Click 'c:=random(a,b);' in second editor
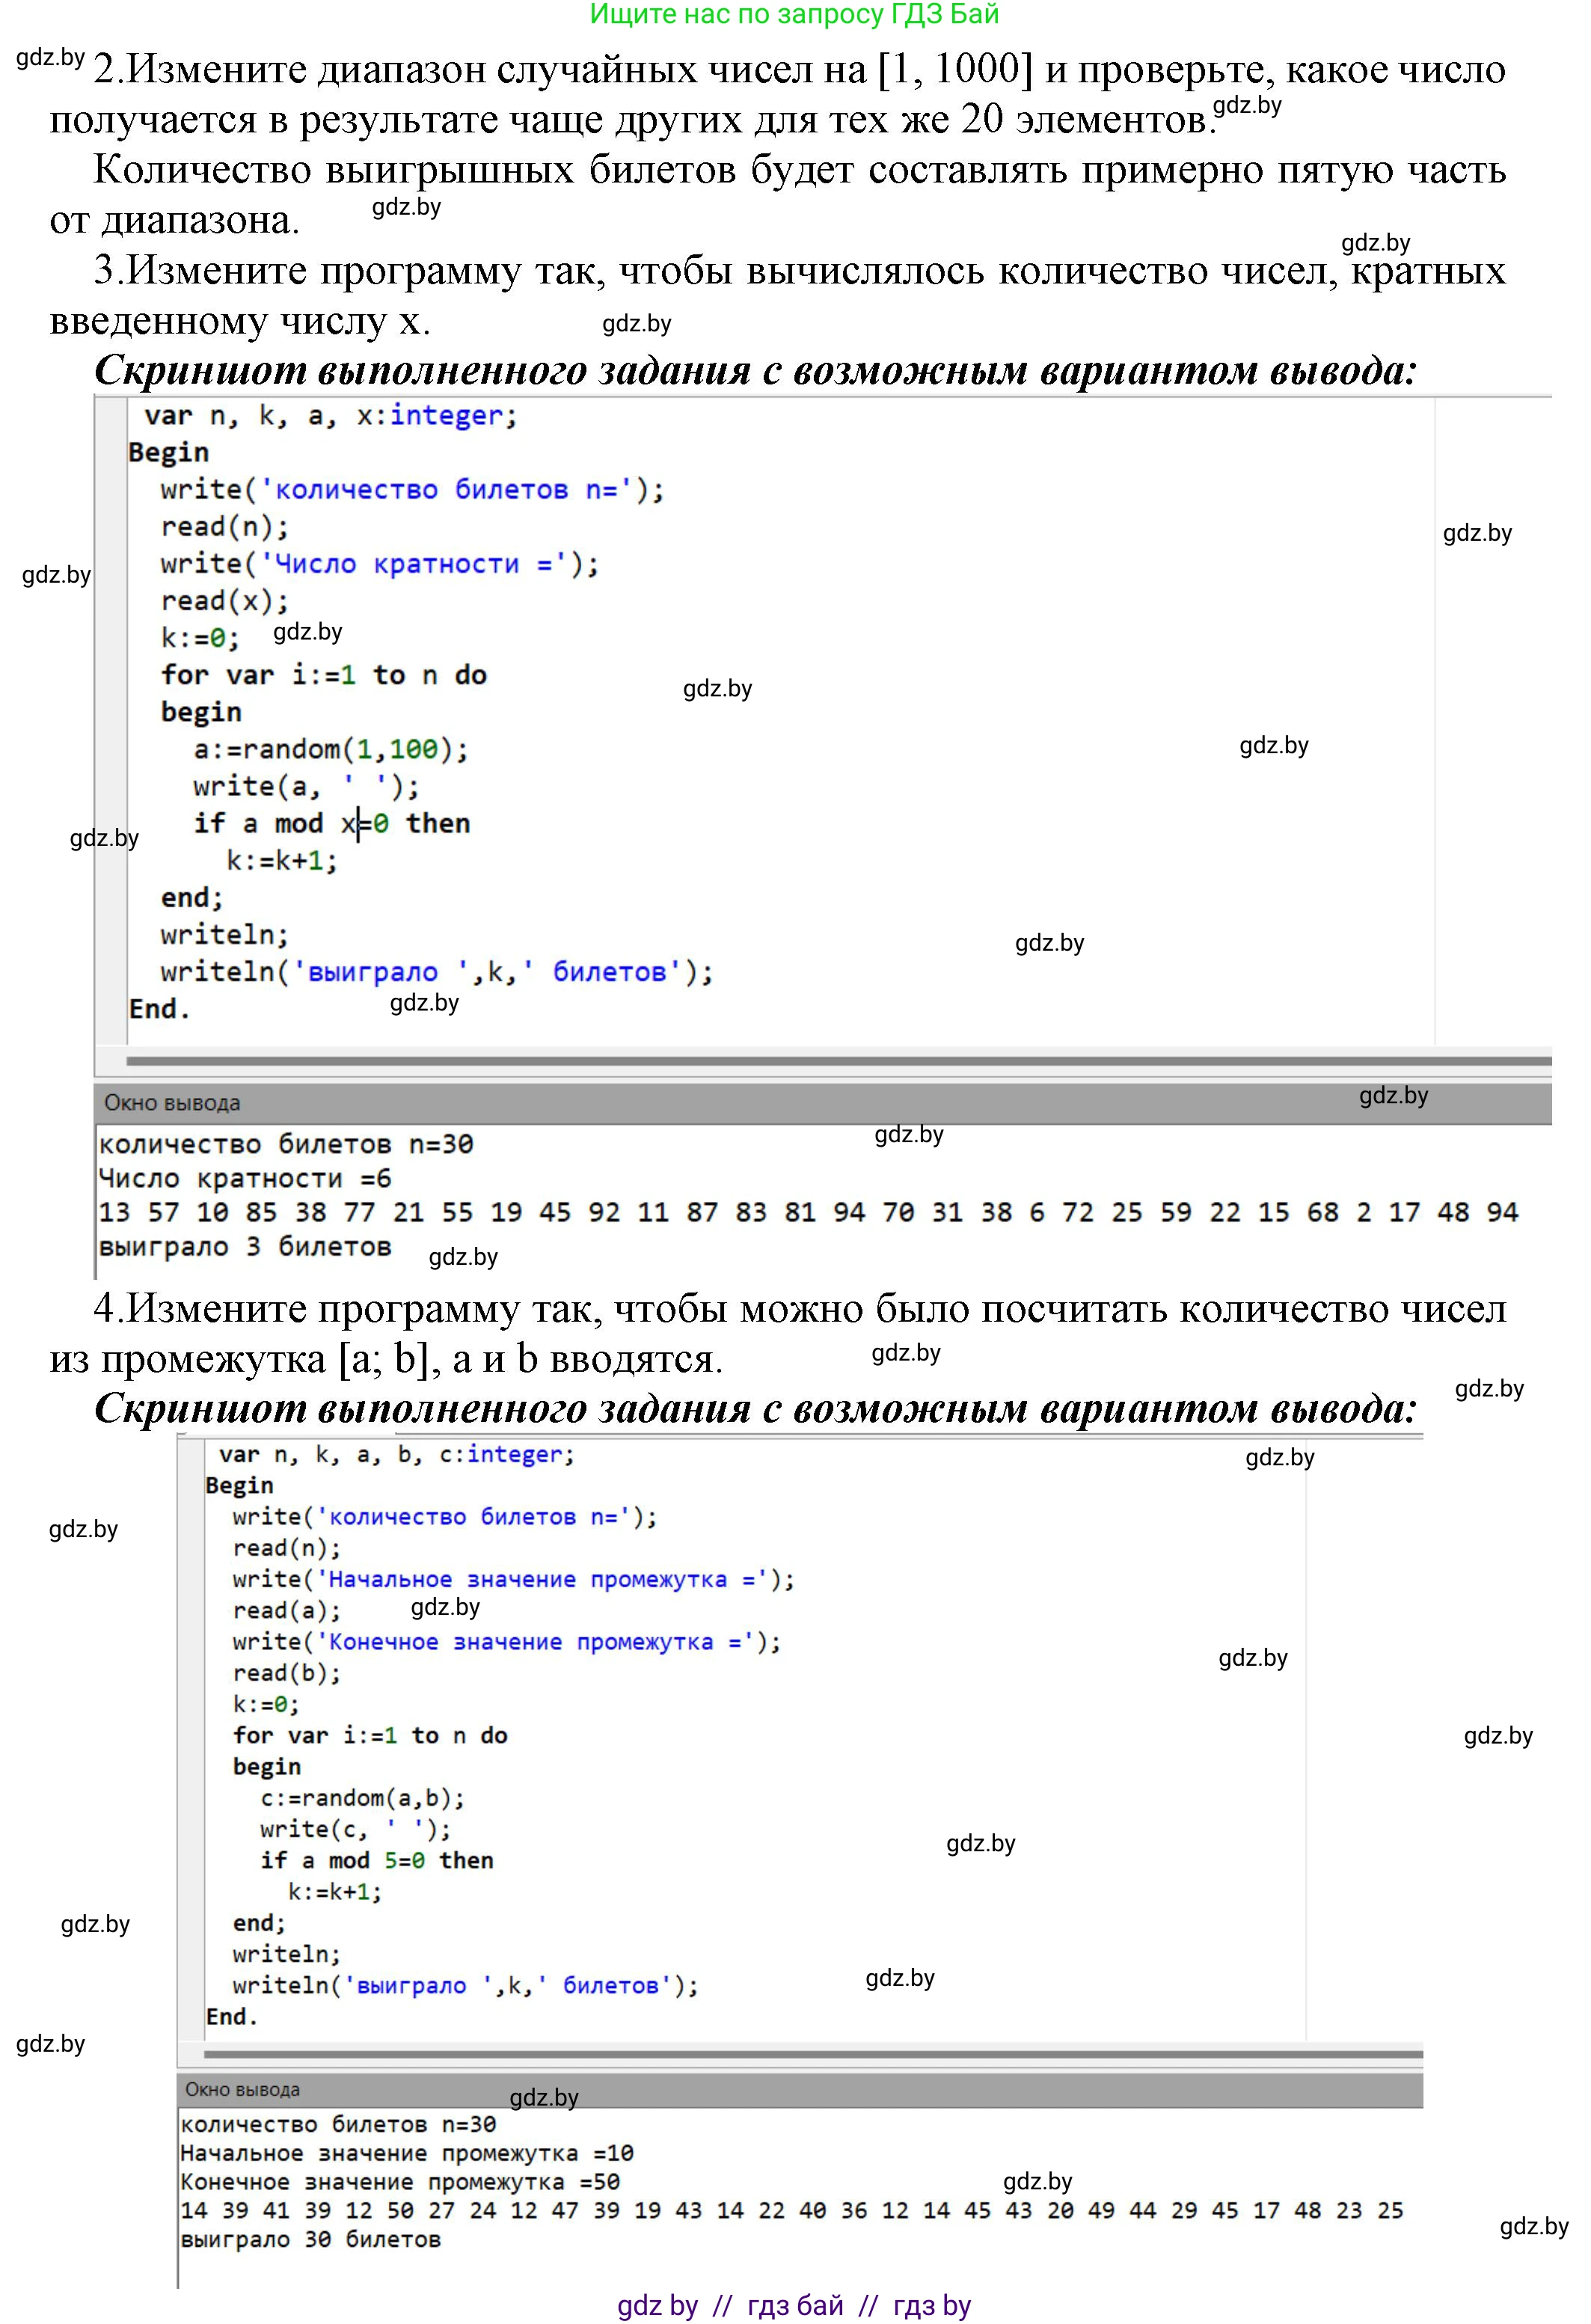The width and height of the screenshot is (1591, 2324). (362, 1798)
